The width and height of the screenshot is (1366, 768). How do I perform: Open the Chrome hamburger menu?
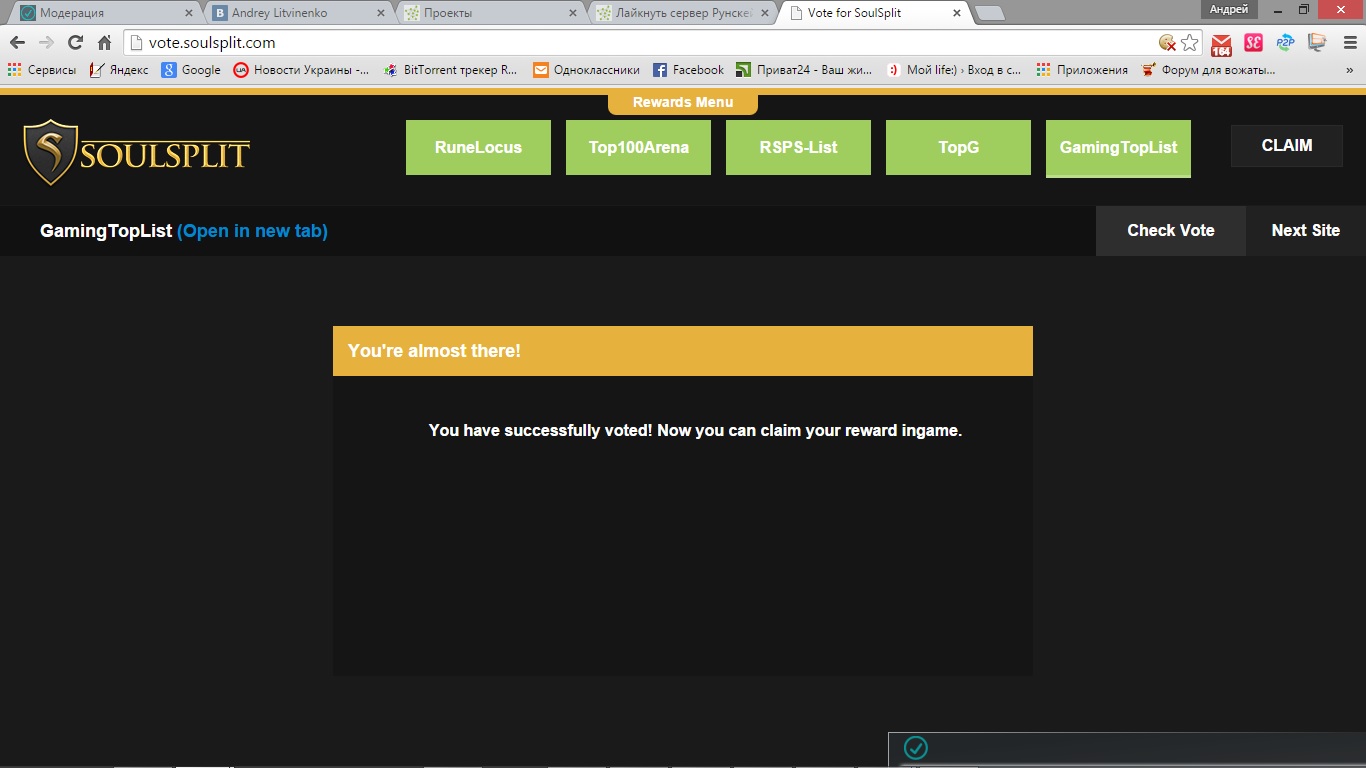[x=1349, y=43]
